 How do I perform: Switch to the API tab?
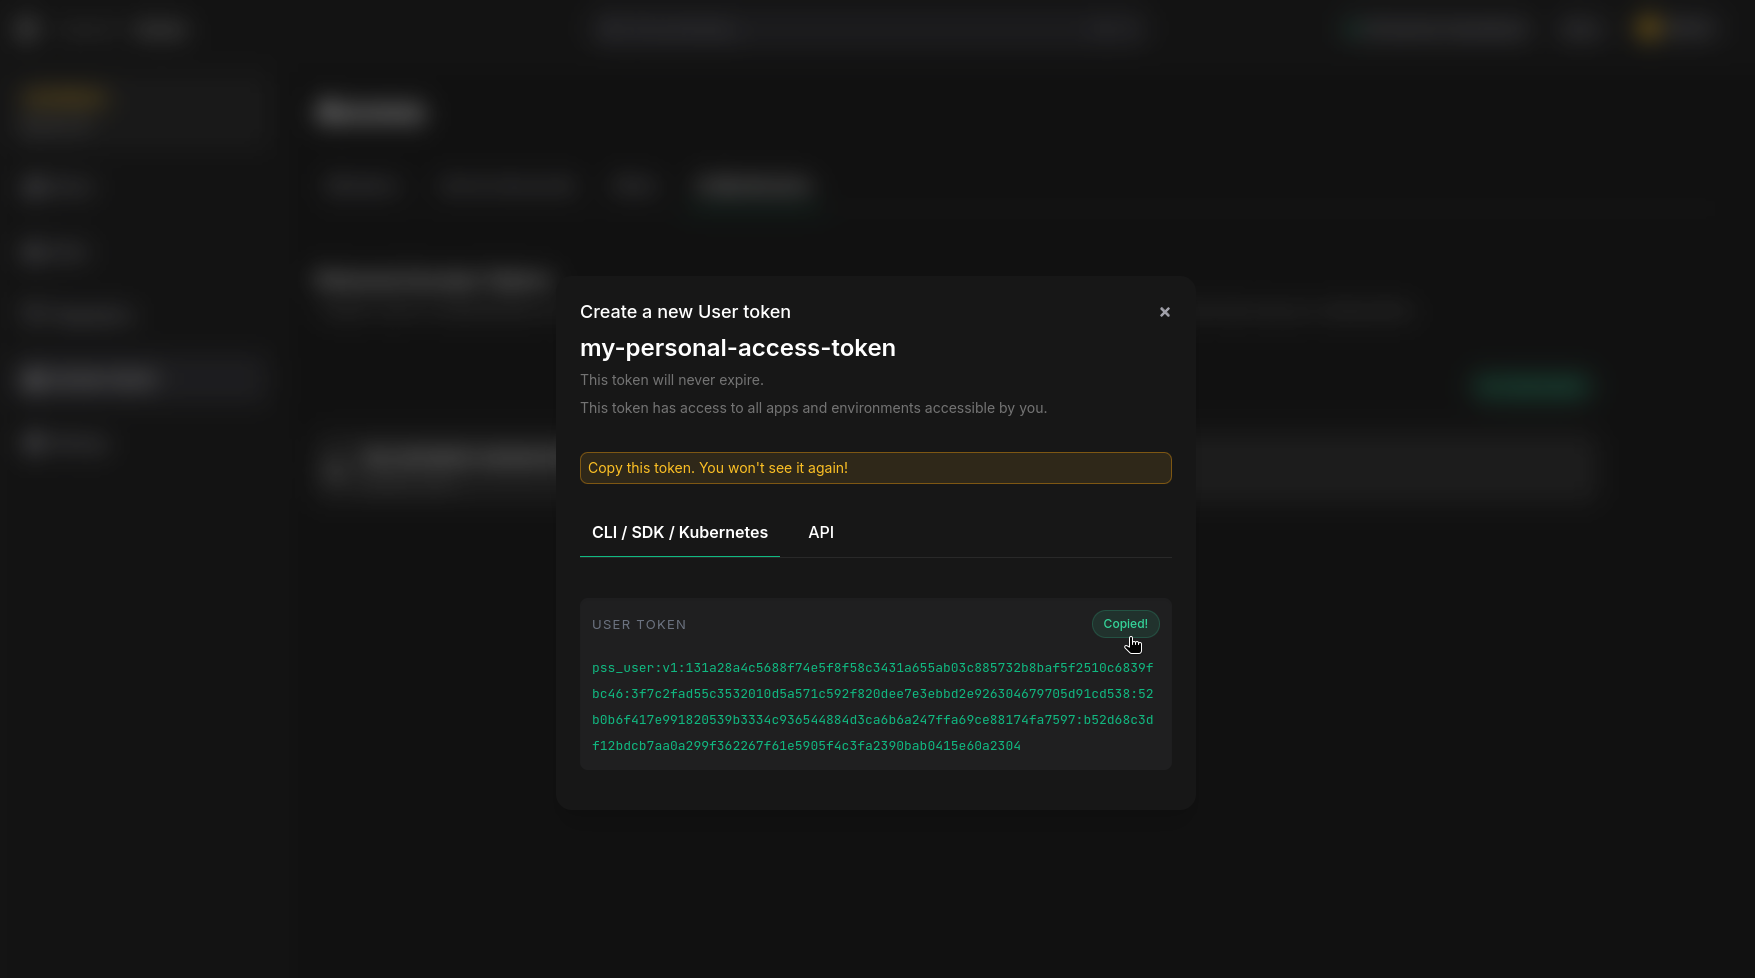pyautogui.click(x=821, y=533)
